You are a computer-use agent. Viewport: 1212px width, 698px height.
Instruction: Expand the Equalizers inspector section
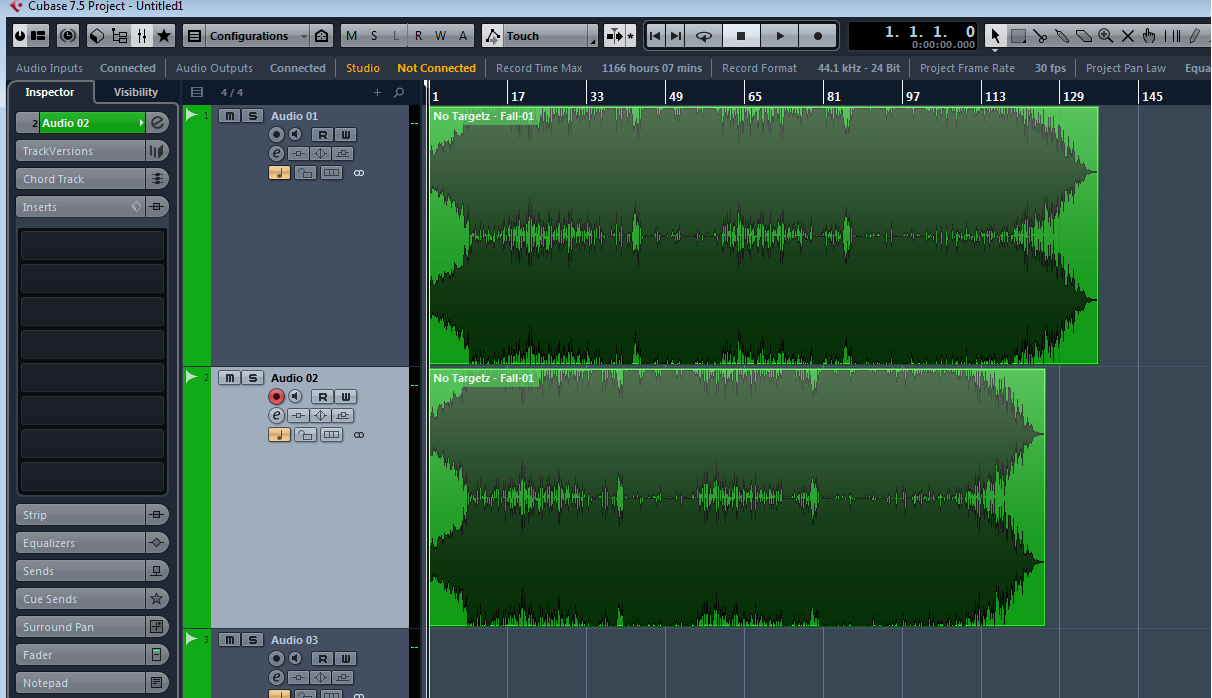[82, 543]
